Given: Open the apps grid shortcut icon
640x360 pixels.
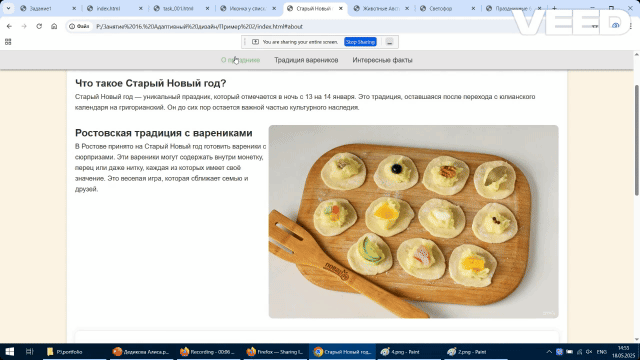Looking at the screenshot, I should coord(8,42).
